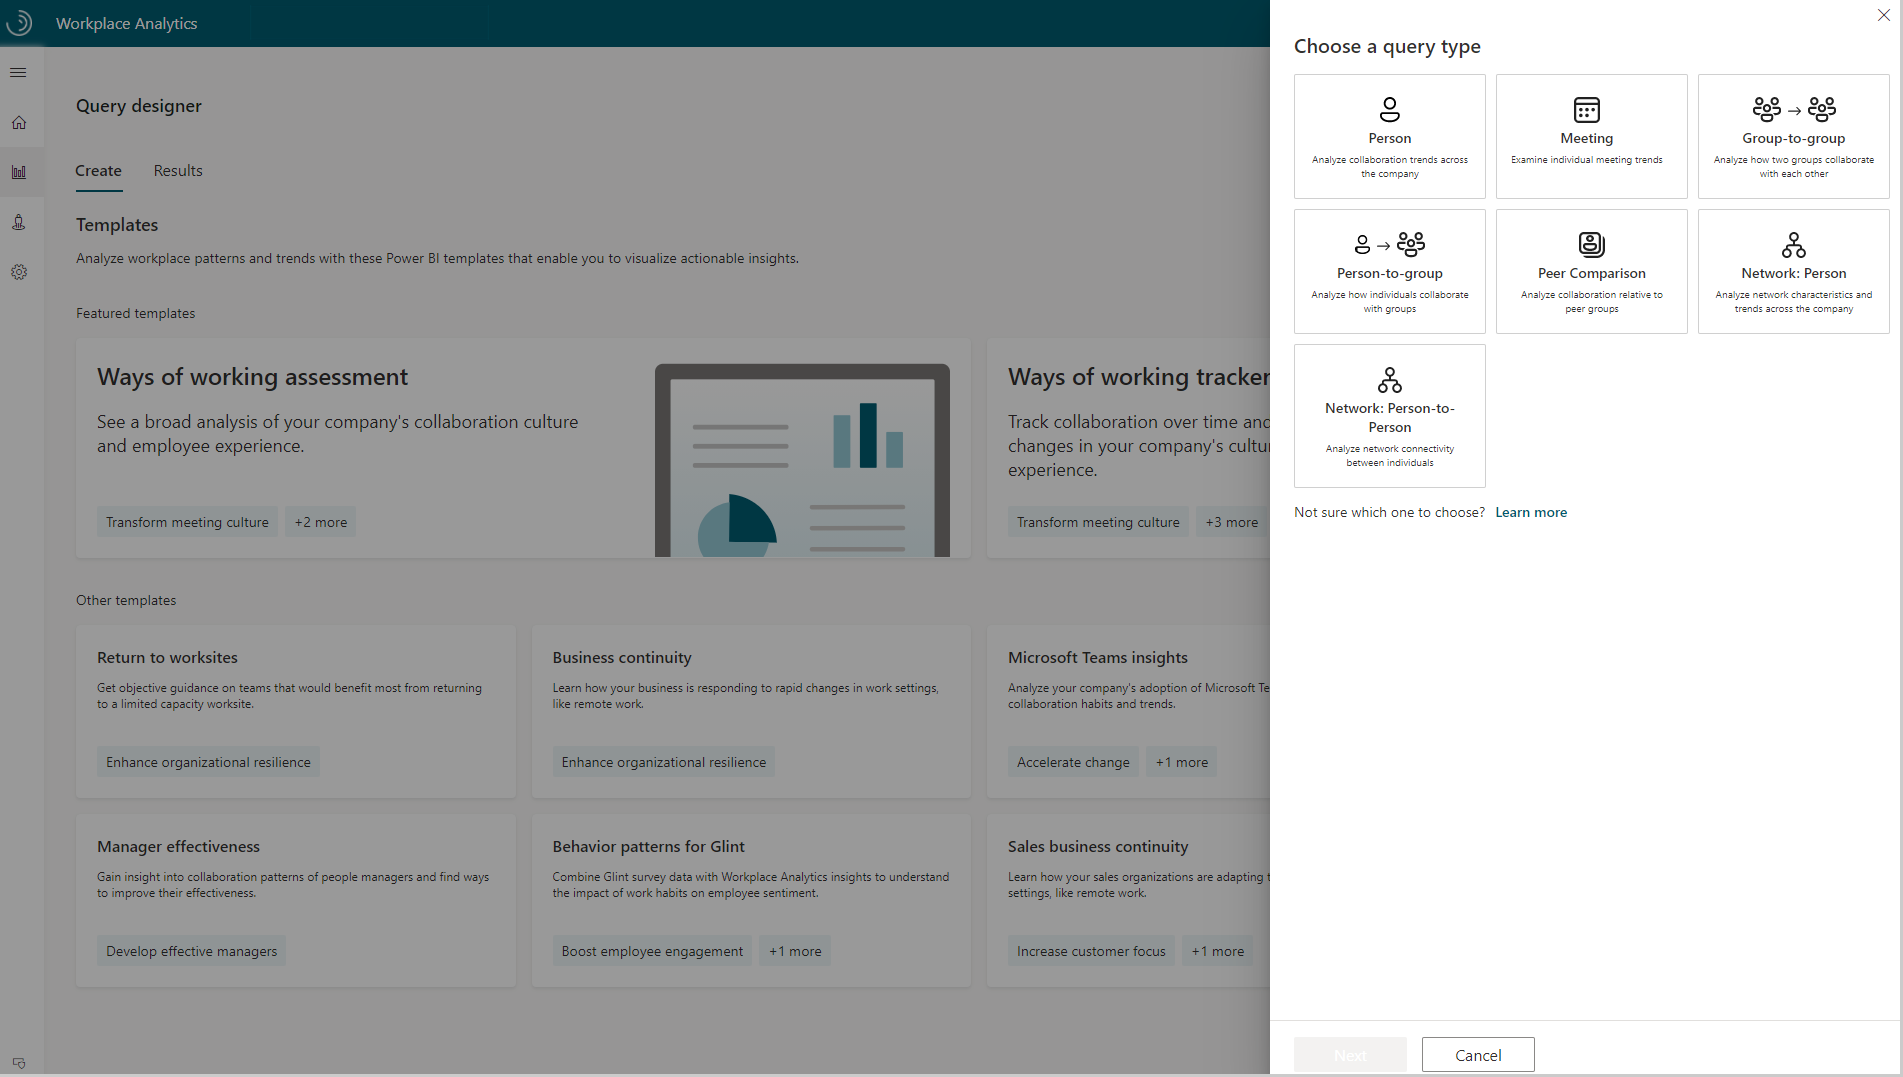
Task: Select the Create tab
Action: point(97,170)
